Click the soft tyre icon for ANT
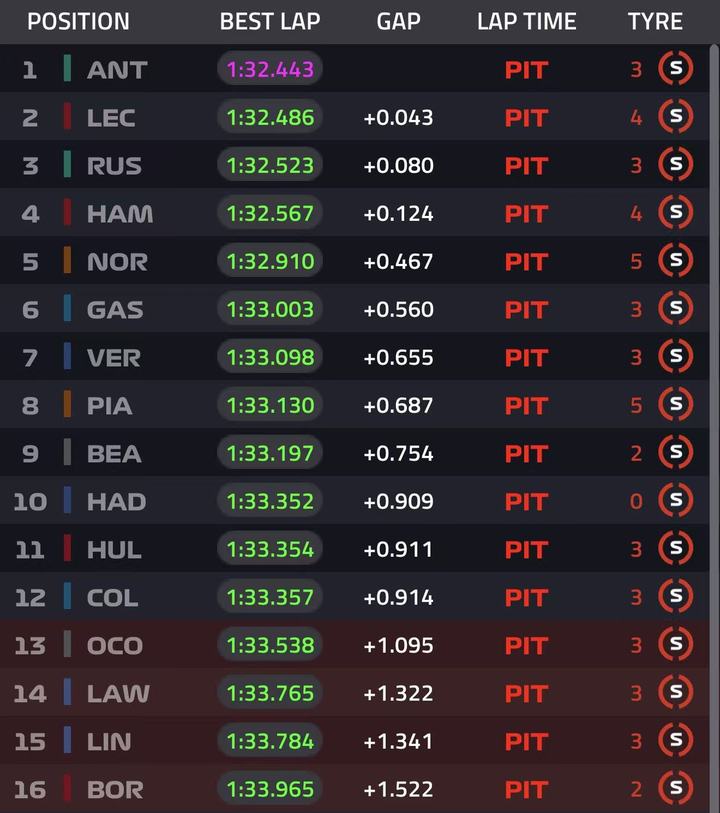Screen dimensions: 720x813 pyautogui.click(x=676, y=69)
